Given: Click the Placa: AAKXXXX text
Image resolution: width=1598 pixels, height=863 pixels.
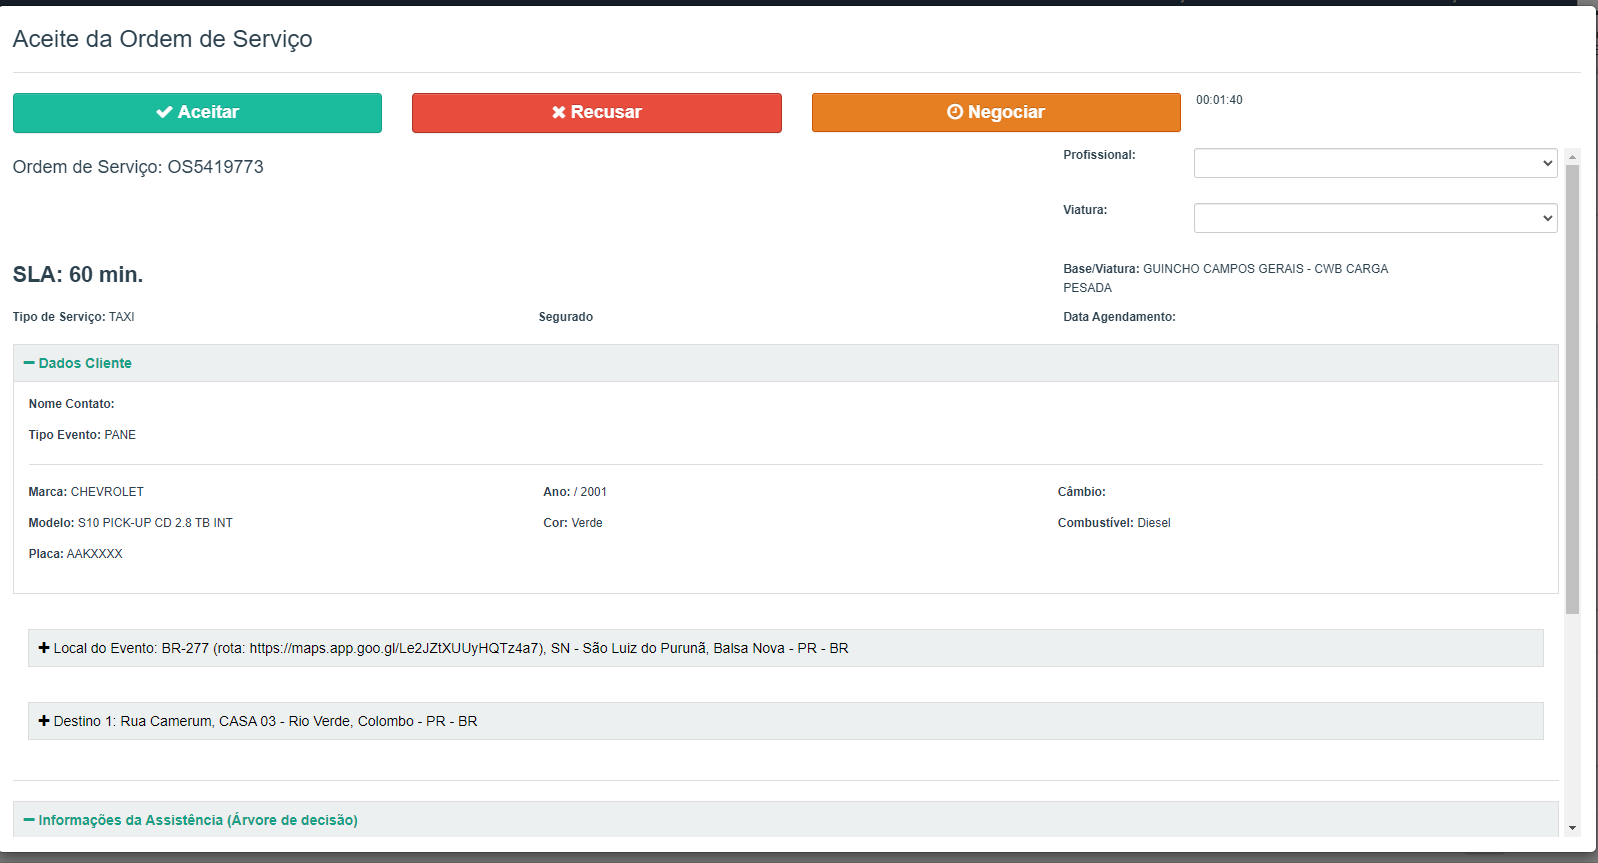Looking at the screenshot, I should pyautogui.click(x=76, y=554).
